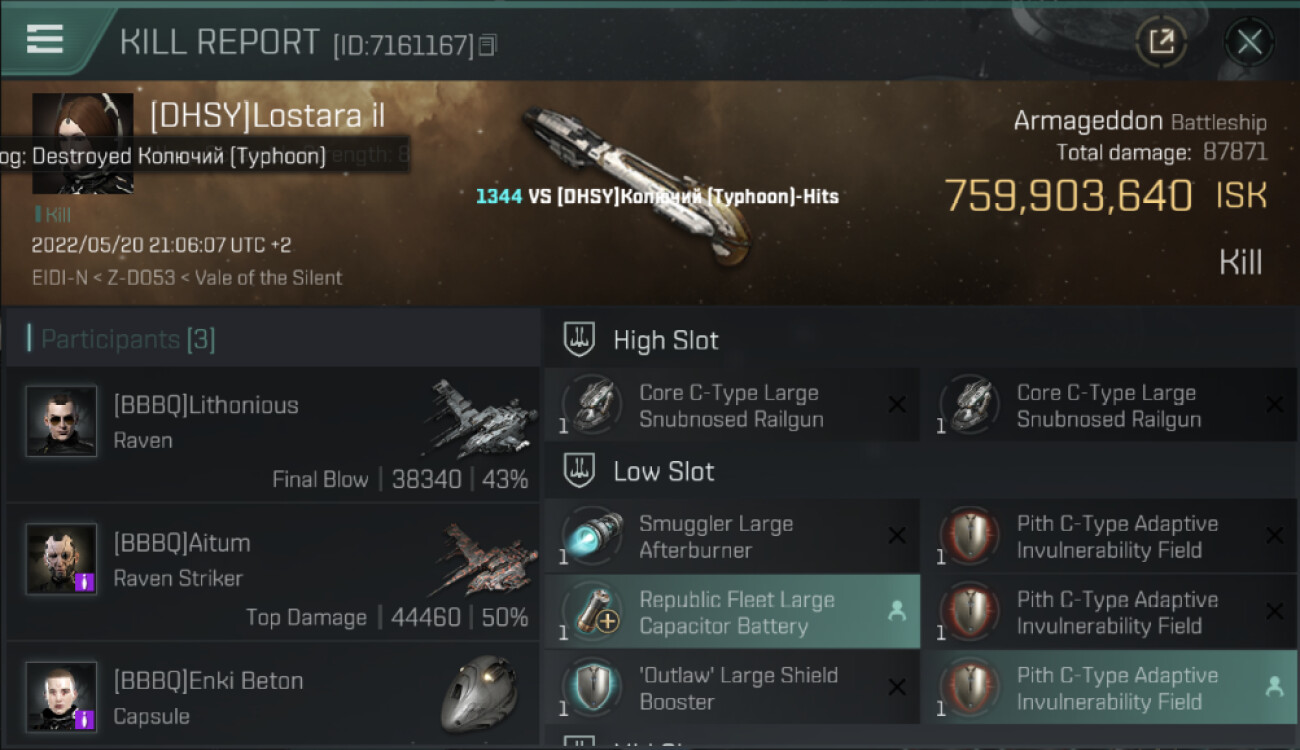
Task: Click the Raven ship icon
Action: point(481,416)
